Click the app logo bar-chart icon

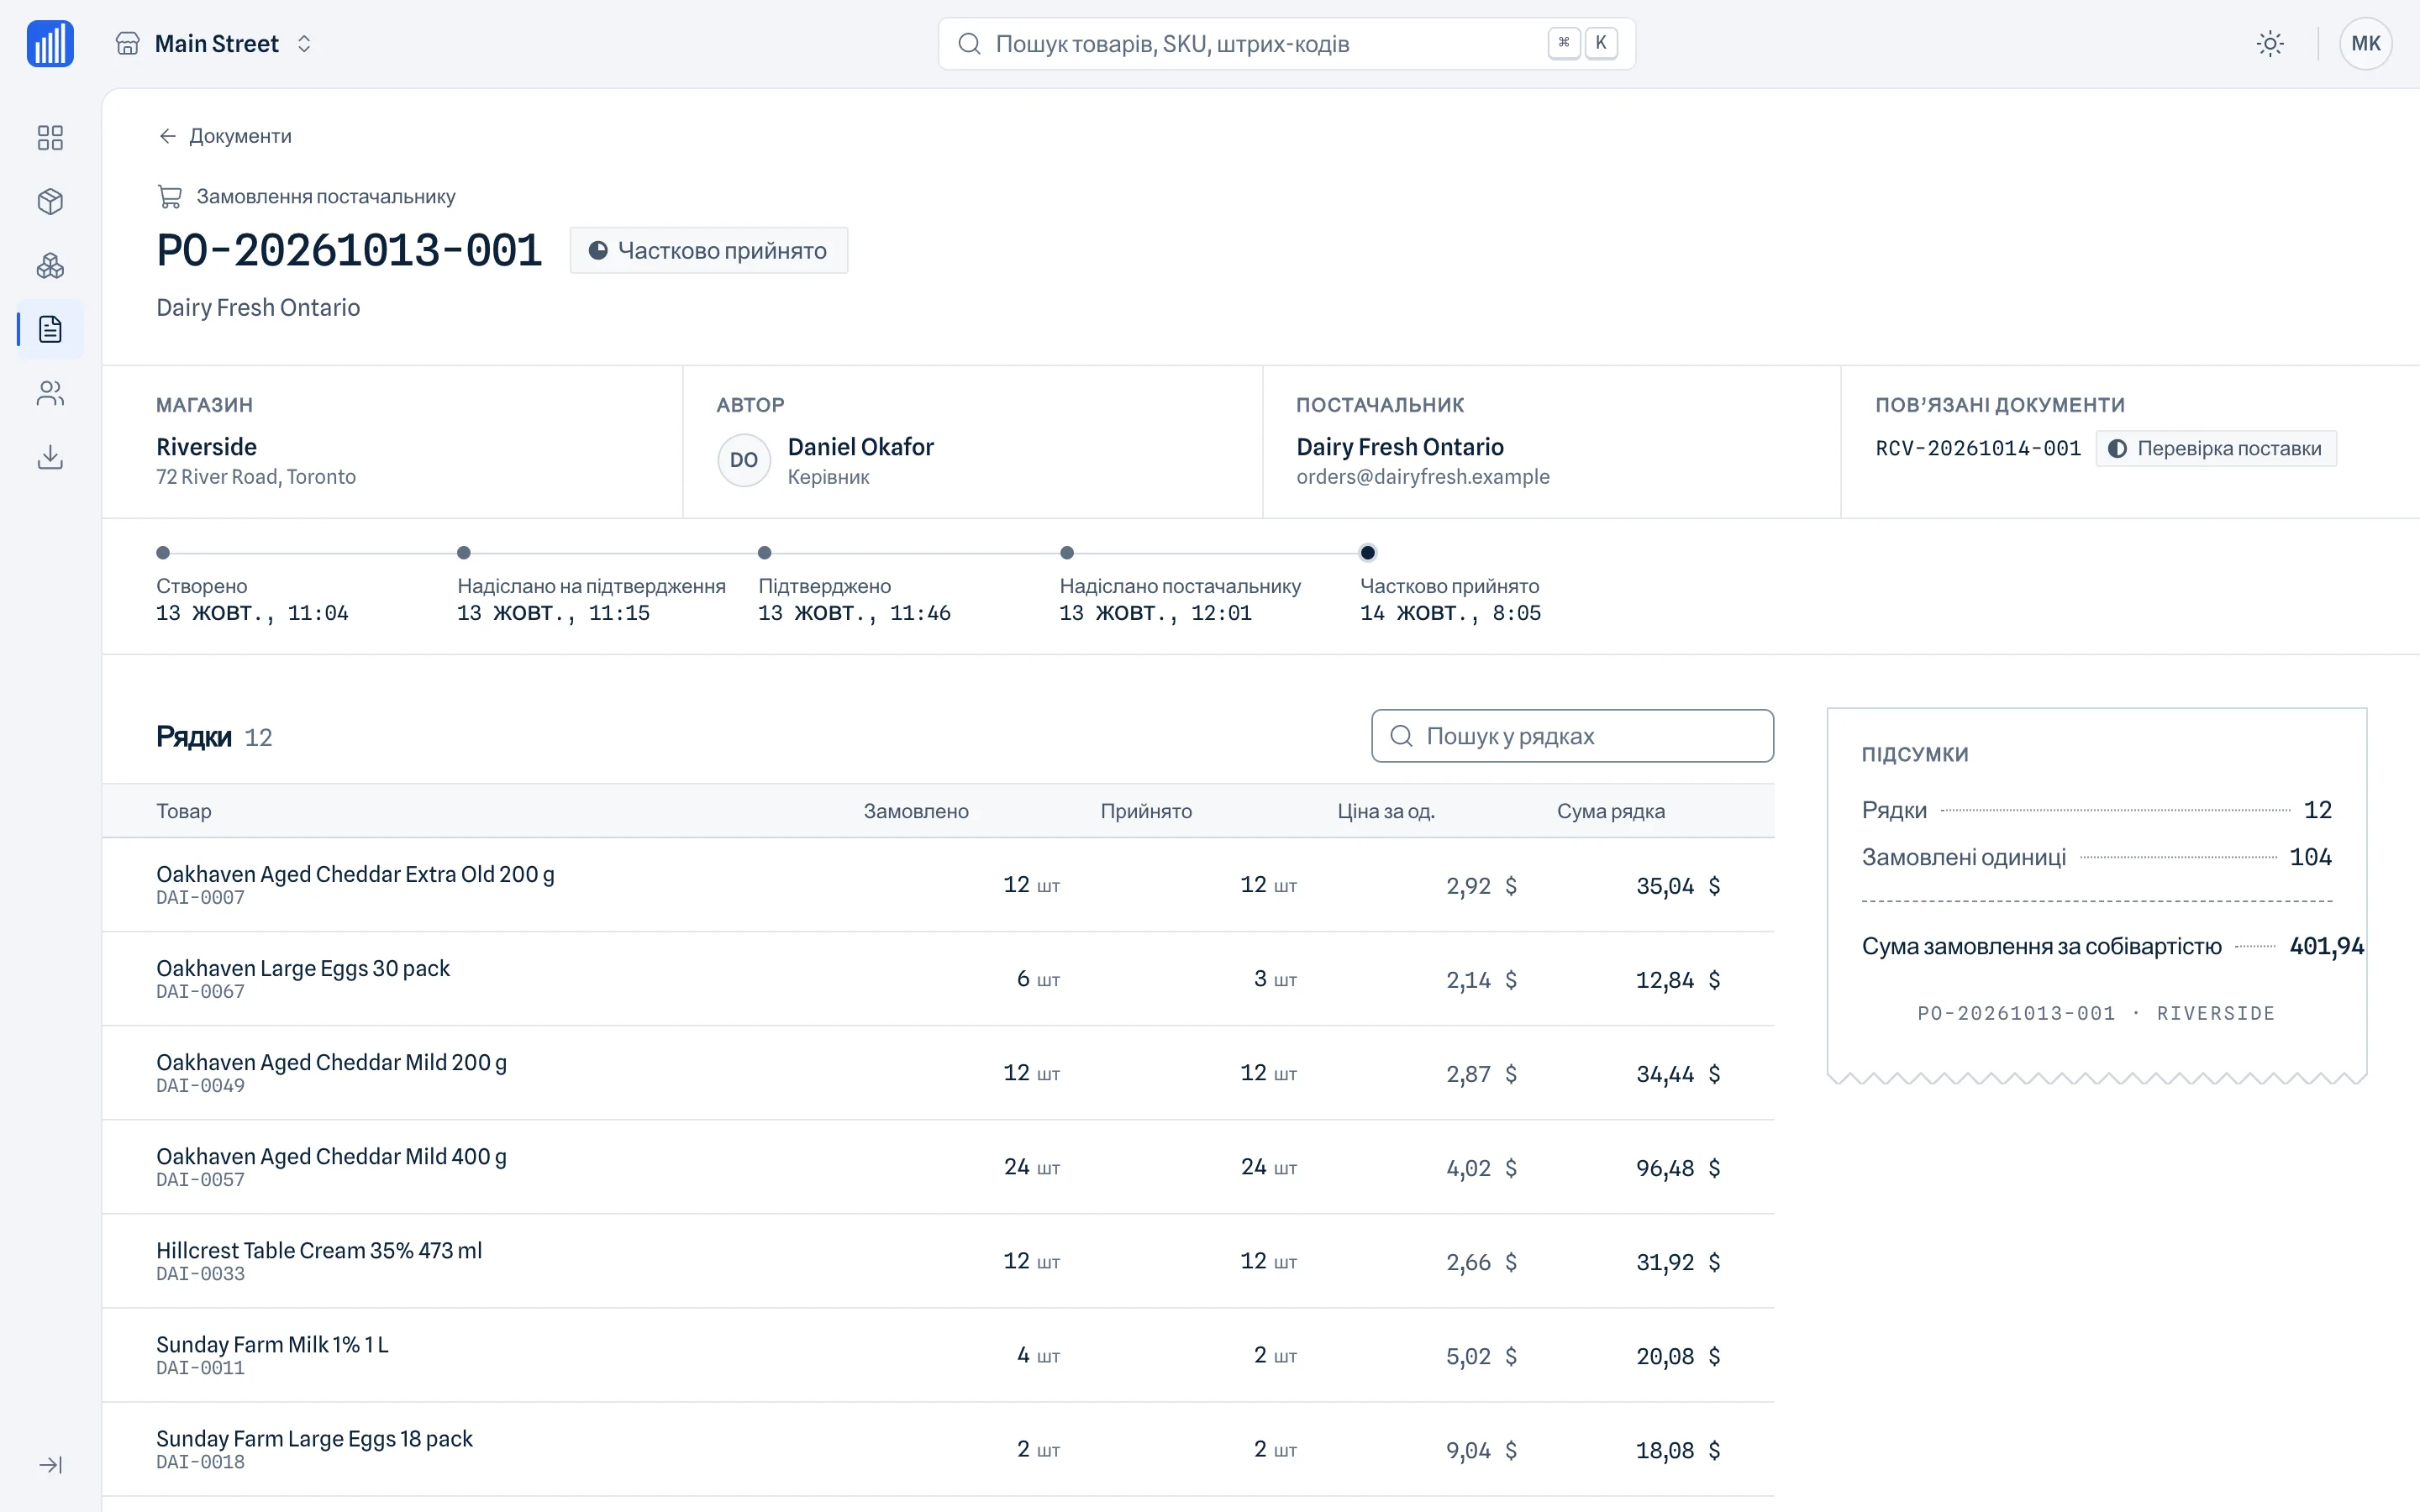pos(50,44)
